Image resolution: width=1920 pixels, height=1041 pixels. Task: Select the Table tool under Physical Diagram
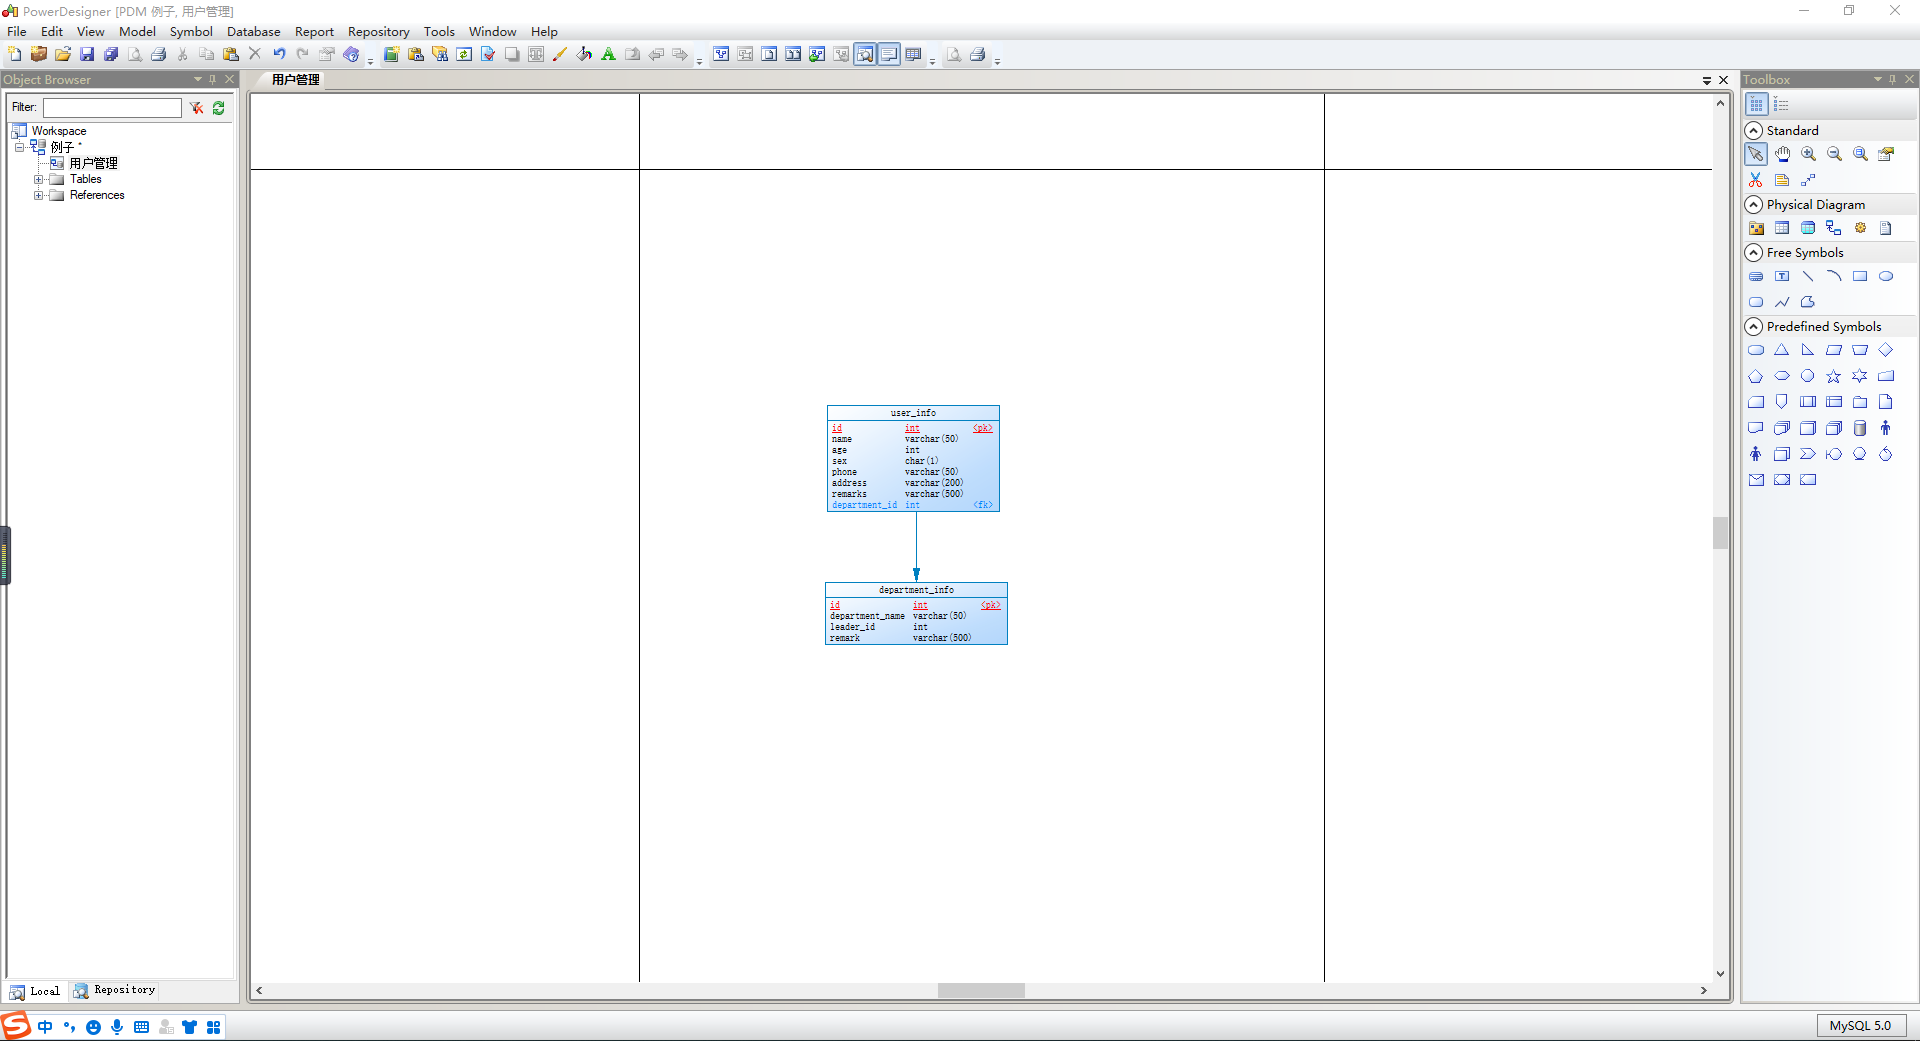(1783, 227)
